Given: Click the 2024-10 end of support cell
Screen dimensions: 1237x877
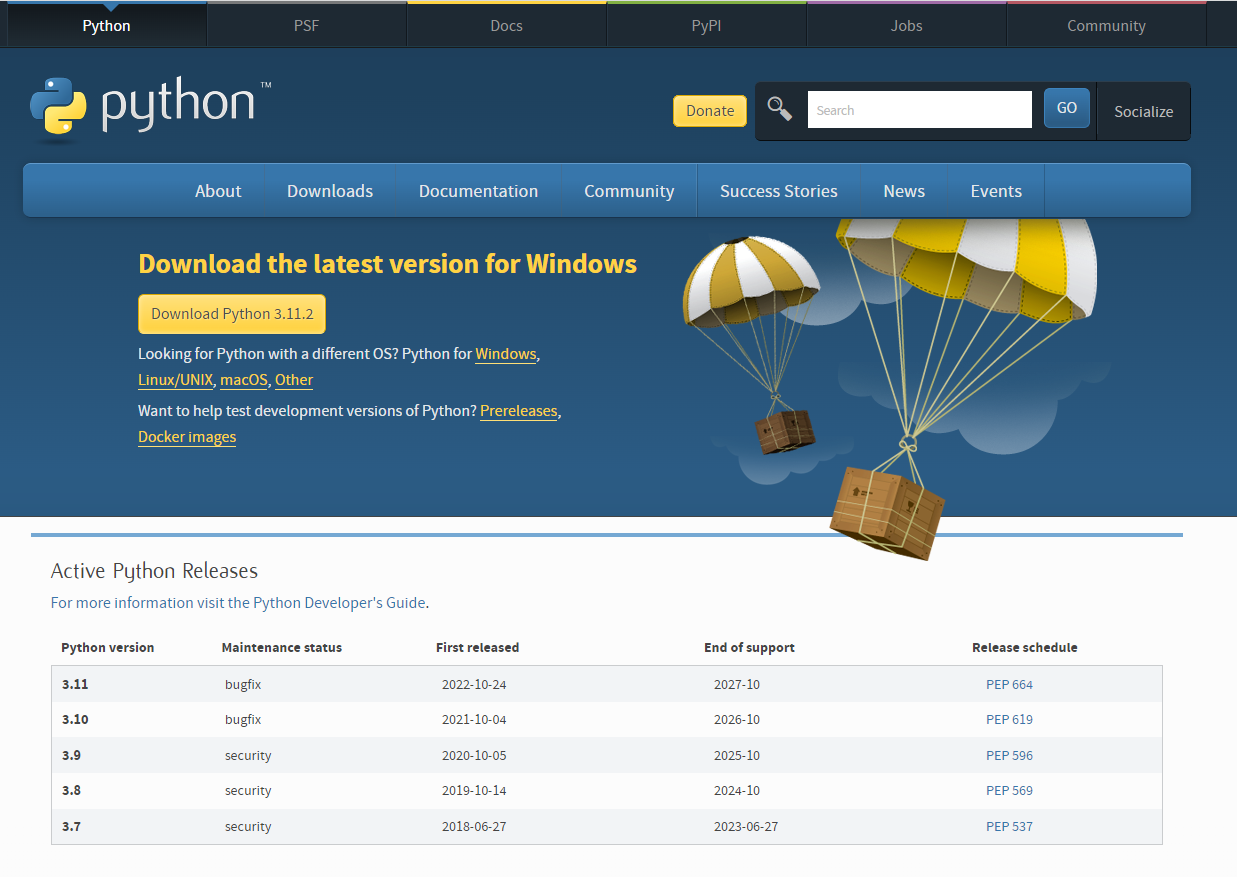Looking at the screenshot, I should click(x=737, y=791).
